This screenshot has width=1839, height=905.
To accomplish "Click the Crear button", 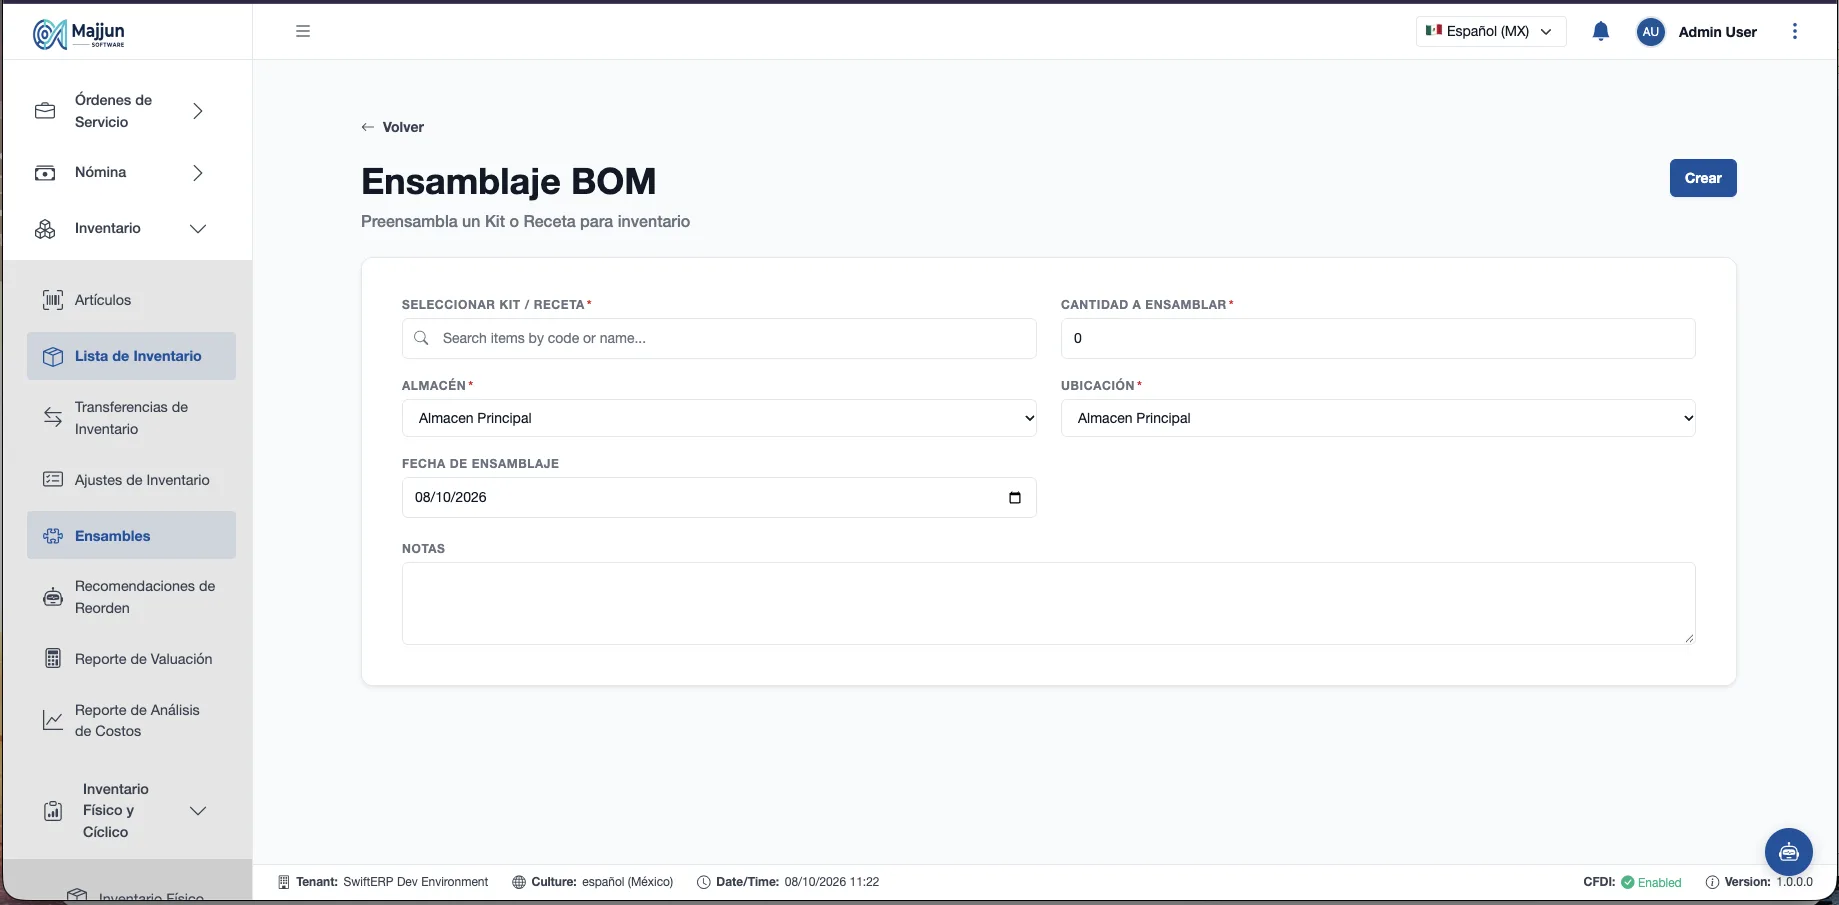I will point(1703,178).
